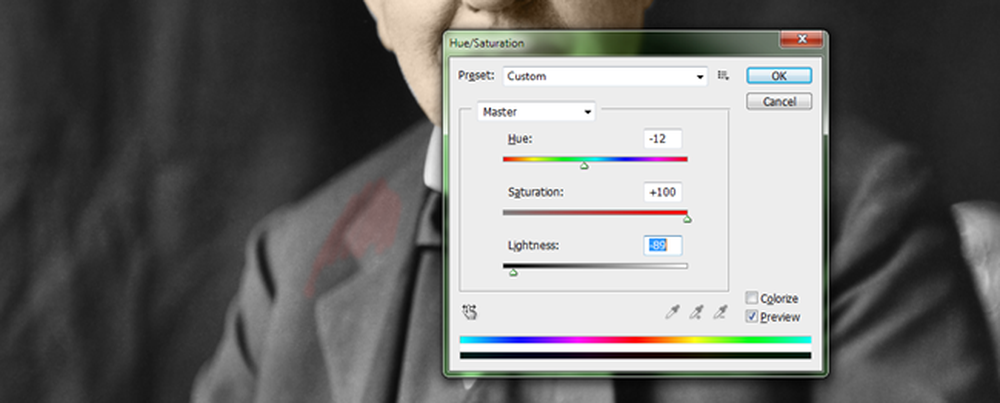This screenshot has height=403, width=1000.
Task: Click the Preset: label text
Action: pyautogui.click(x=476, y=76)
